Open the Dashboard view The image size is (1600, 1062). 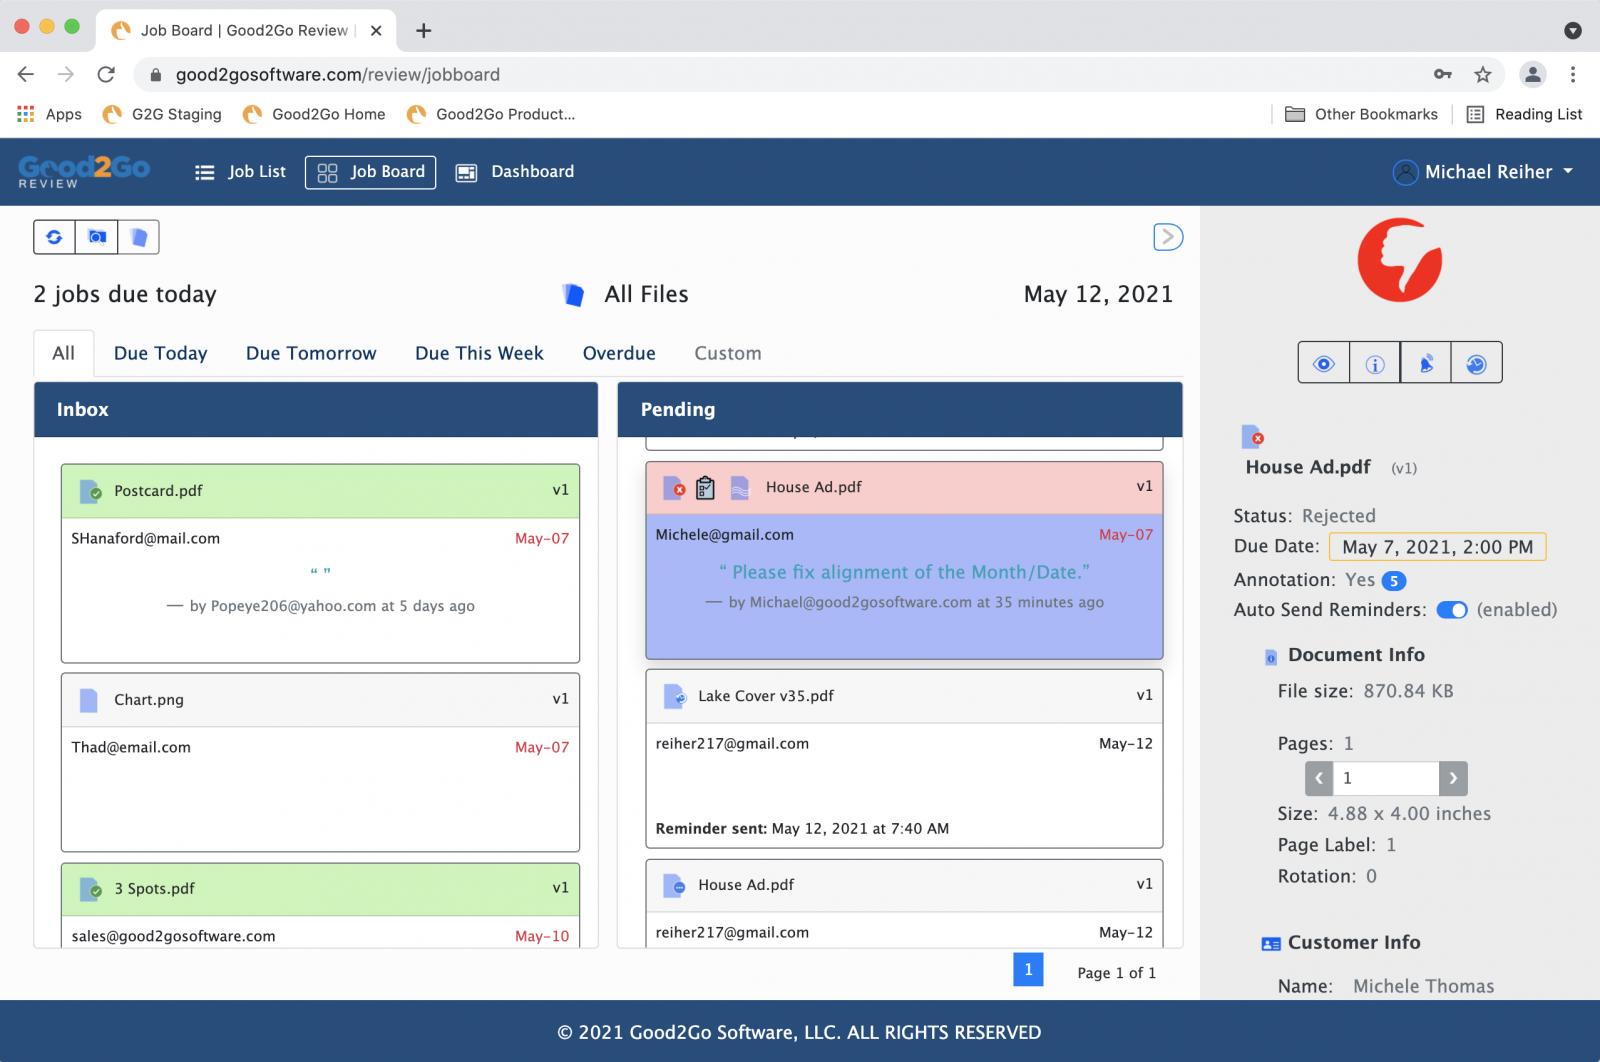[x=516, y=172]
